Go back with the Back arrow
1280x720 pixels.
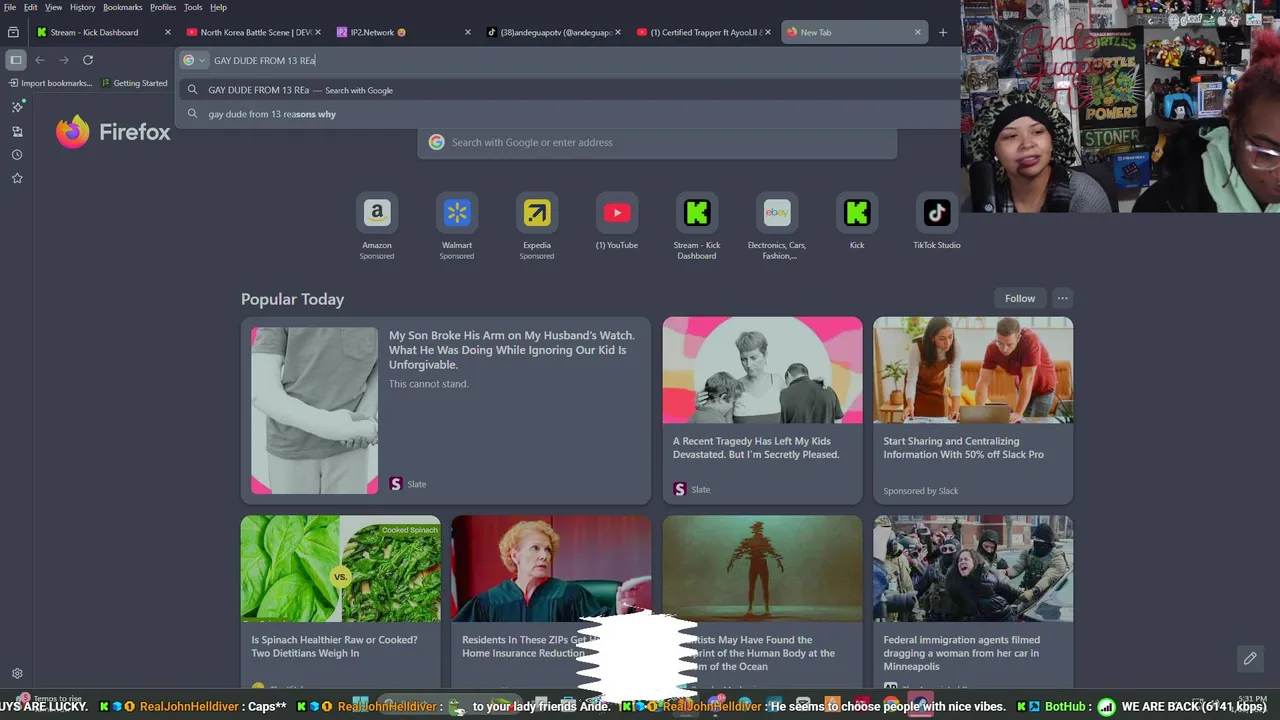click(40, 60)
